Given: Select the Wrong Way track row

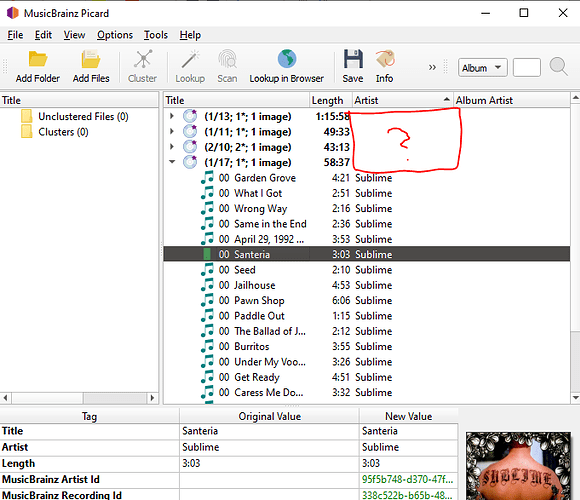Looking at the screenshot, I should 367,209.
